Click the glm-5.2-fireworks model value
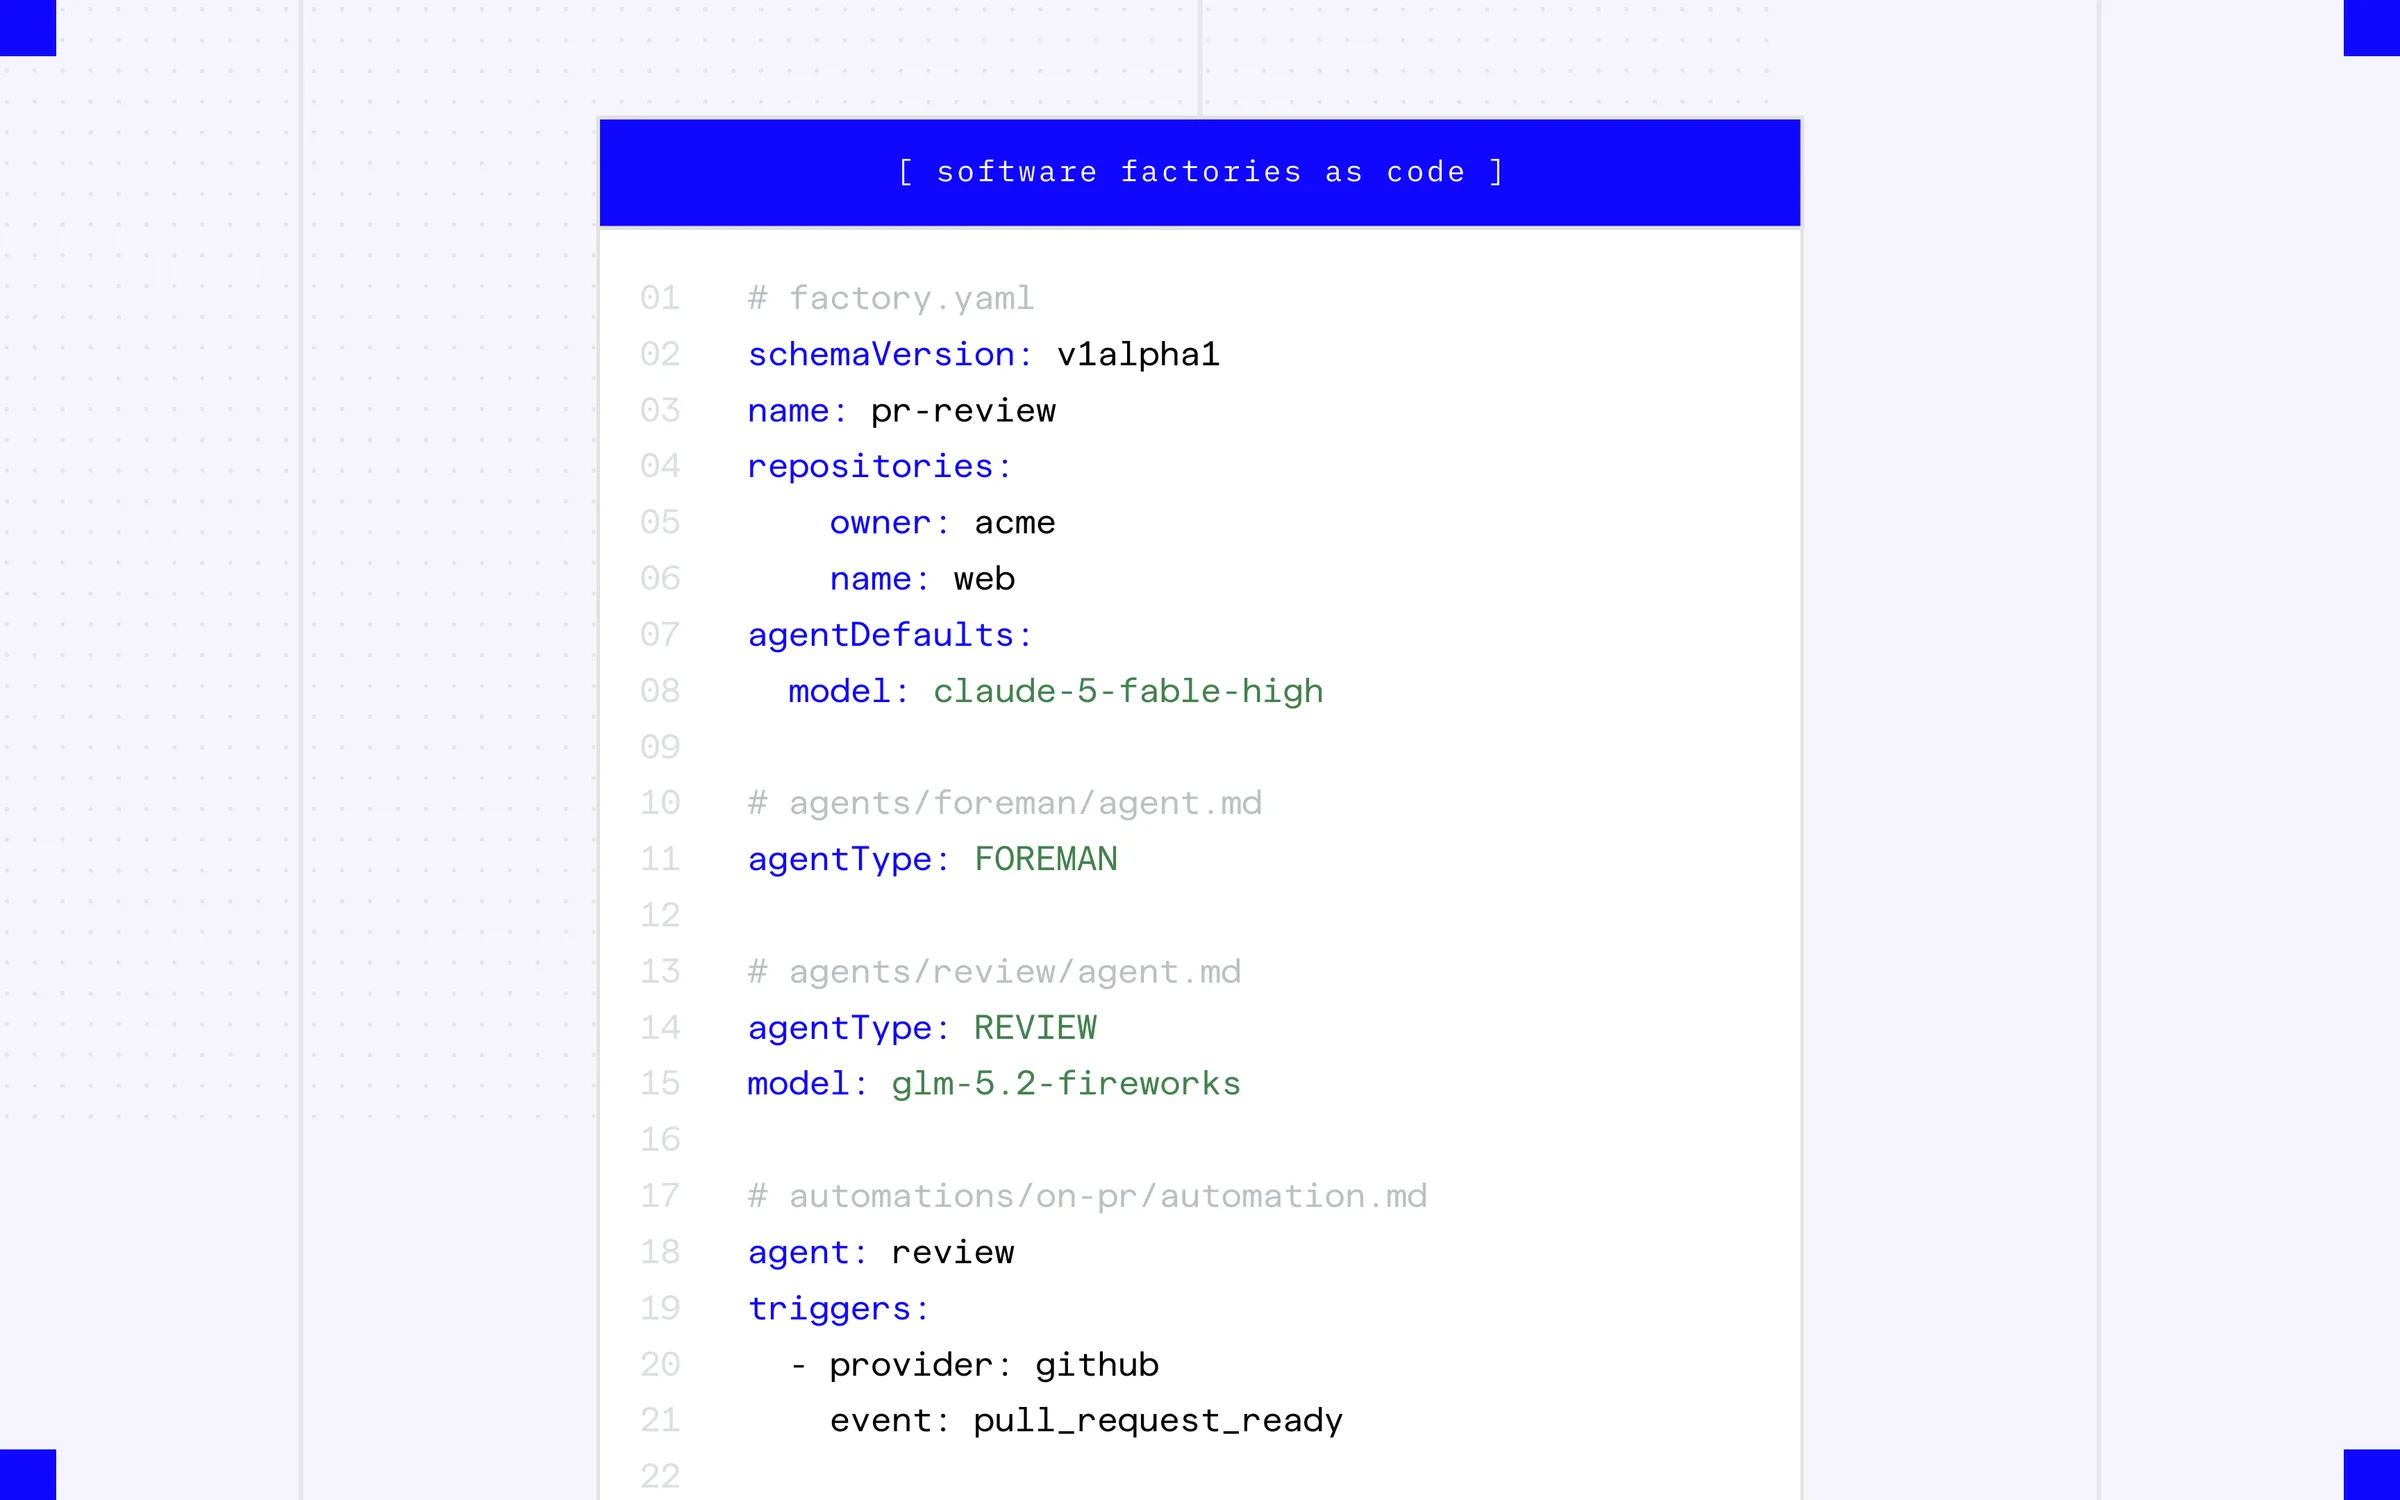The image size is (2400, 1500). coord(1066,1084)
